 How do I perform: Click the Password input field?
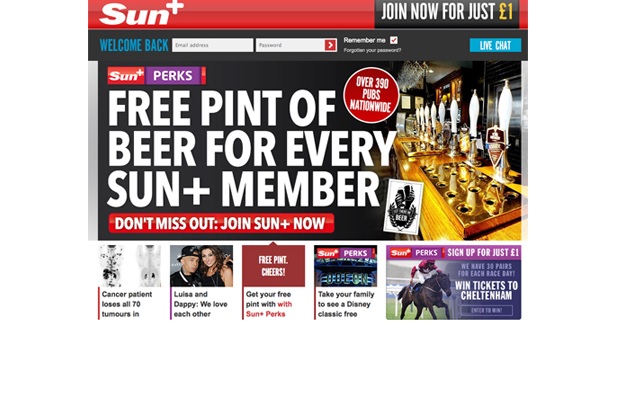coord(291,45)
